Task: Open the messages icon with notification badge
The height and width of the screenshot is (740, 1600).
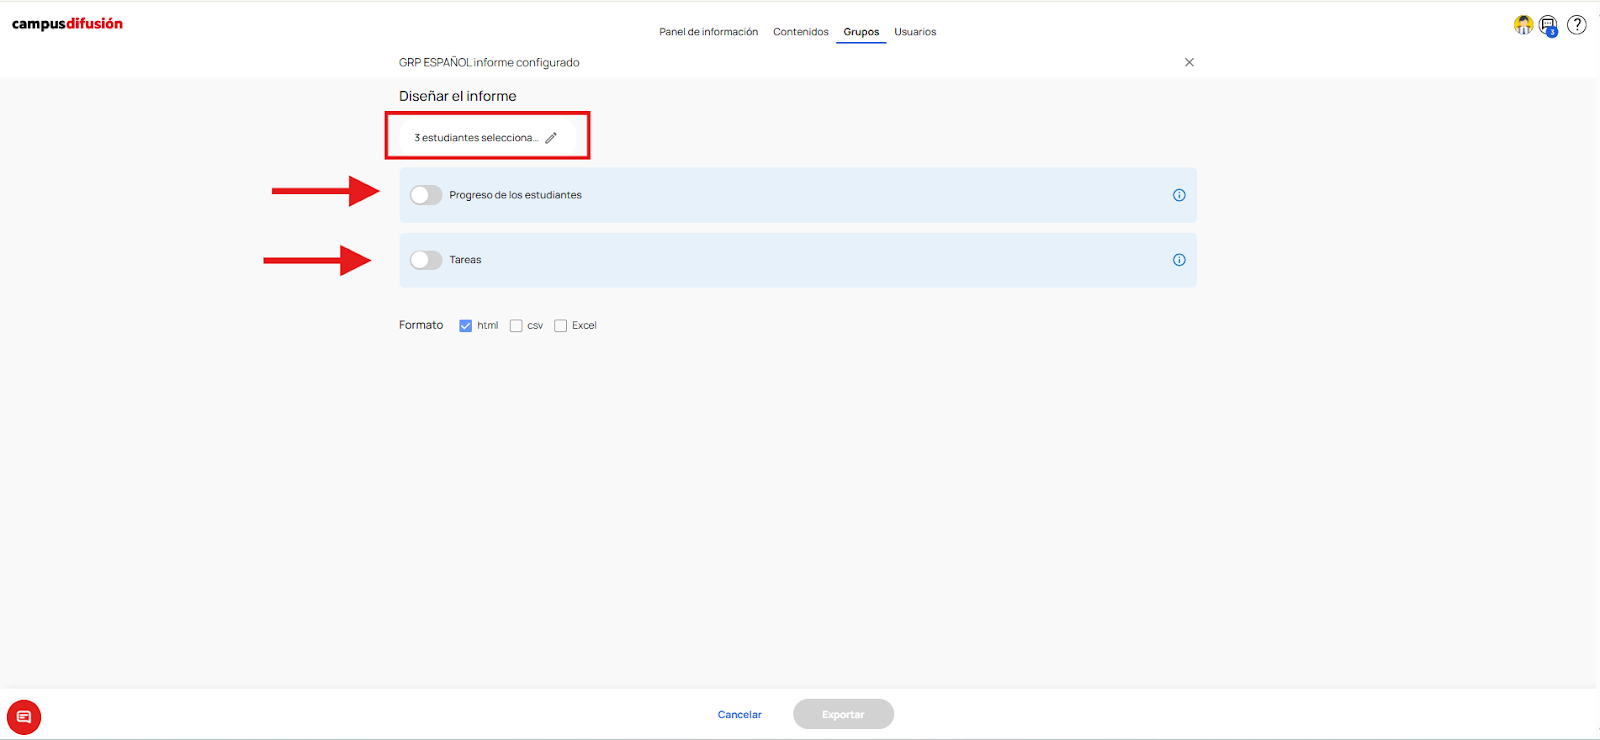Action: [1549, 26]
